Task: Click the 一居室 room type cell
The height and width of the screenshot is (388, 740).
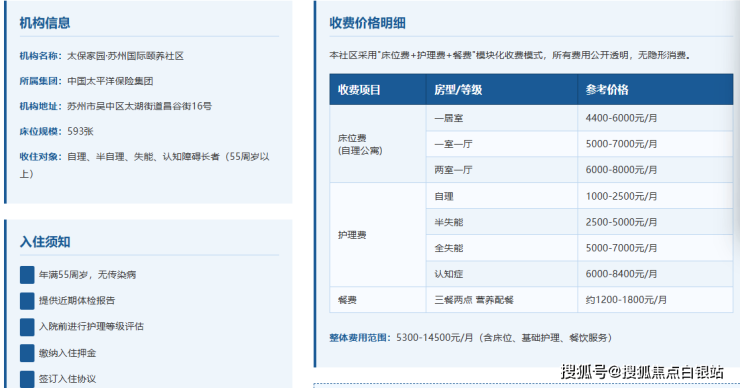Action: (x=502, y=118)
